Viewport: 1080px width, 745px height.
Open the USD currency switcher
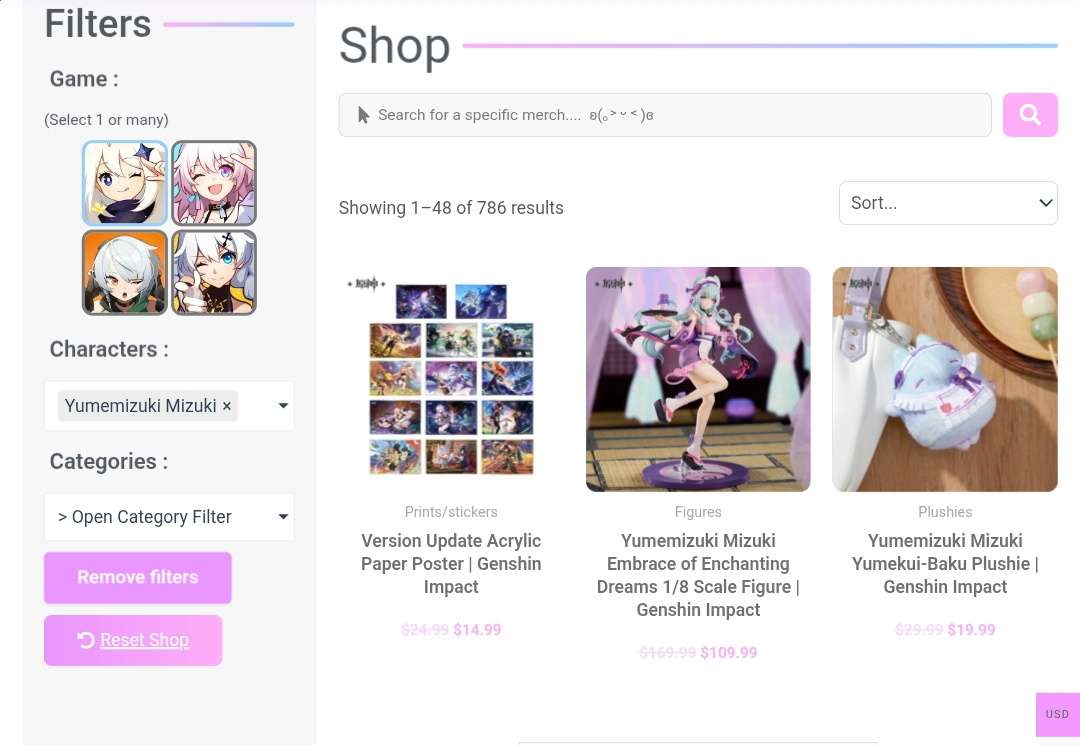coord(1057,714)
